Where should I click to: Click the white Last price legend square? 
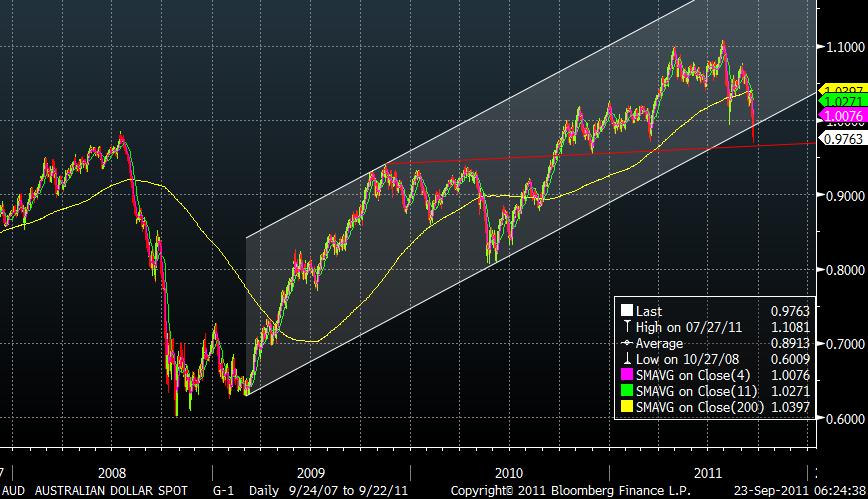coord(627,312)
